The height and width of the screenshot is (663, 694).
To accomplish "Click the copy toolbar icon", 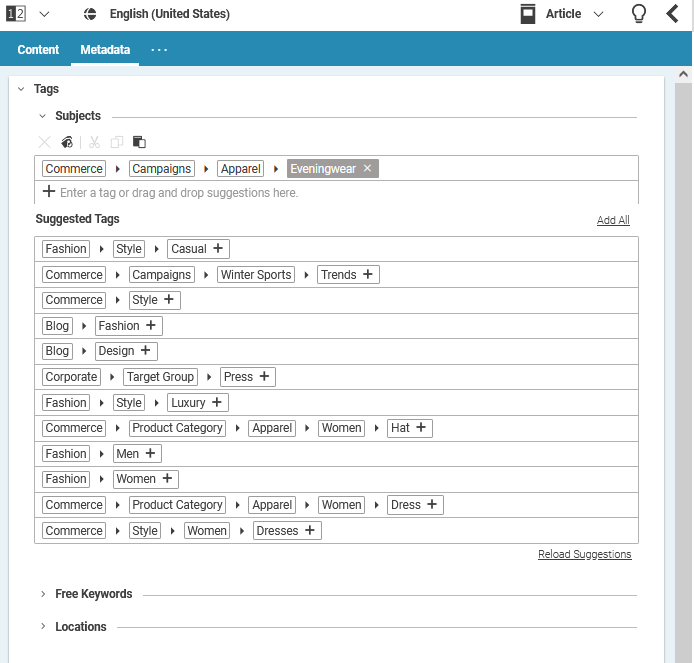I will pyautogui.click(x=117, y=143).
